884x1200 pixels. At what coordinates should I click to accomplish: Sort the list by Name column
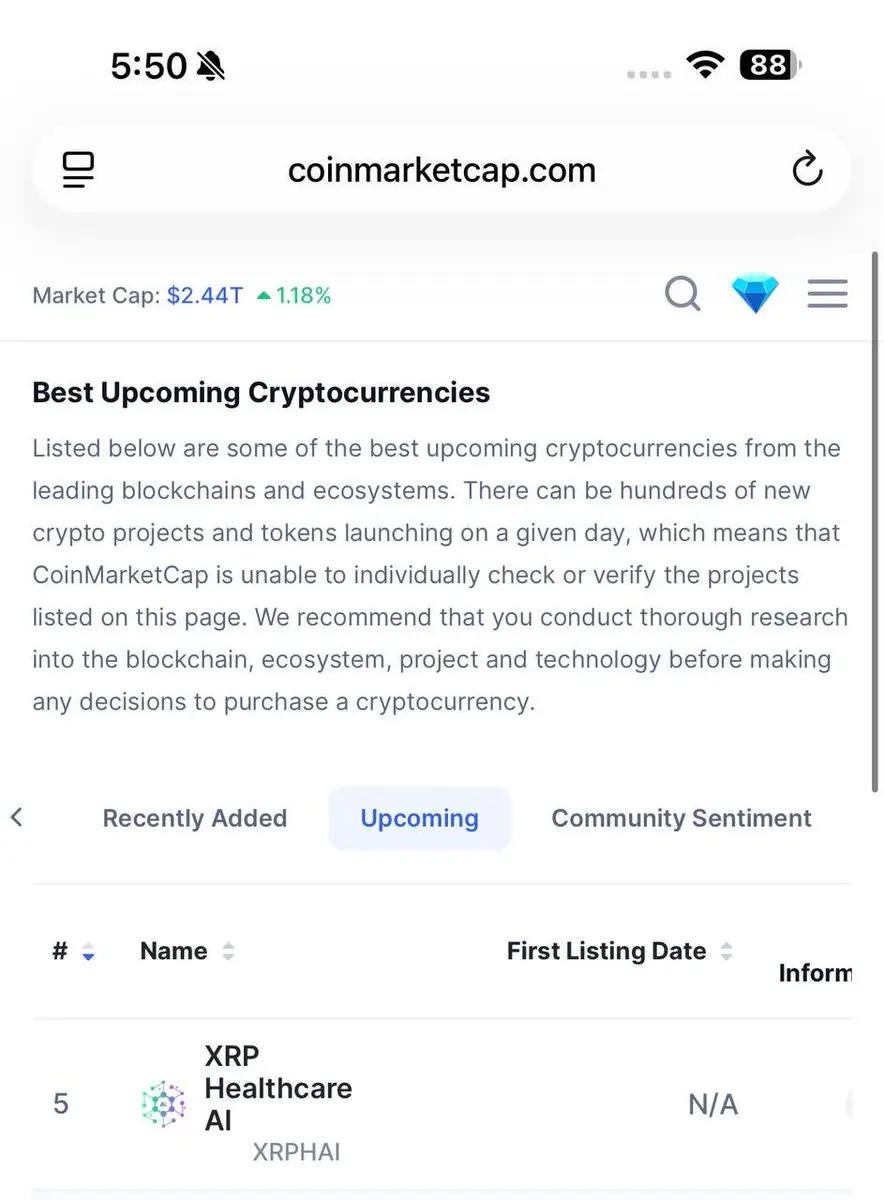tap(187, 951)
